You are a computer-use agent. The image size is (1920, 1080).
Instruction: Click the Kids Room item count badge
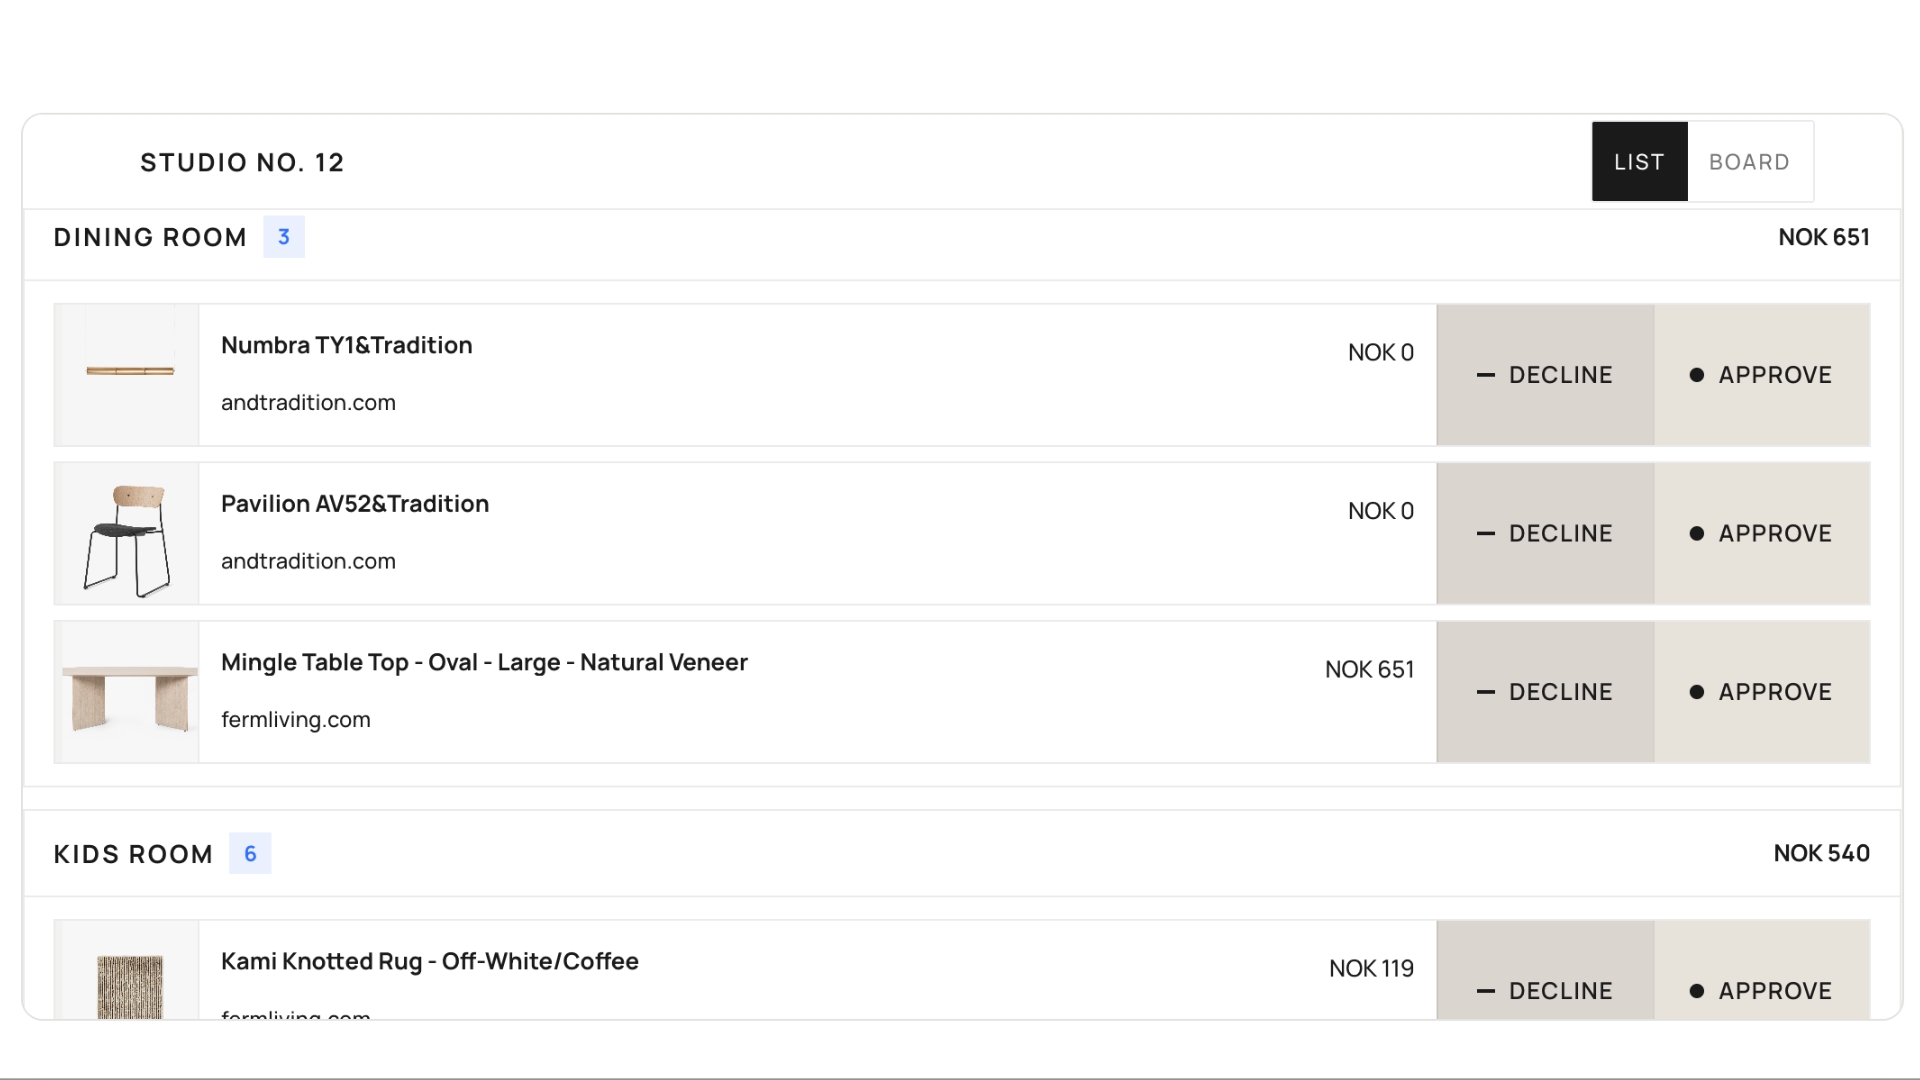(x=250, y=853)
